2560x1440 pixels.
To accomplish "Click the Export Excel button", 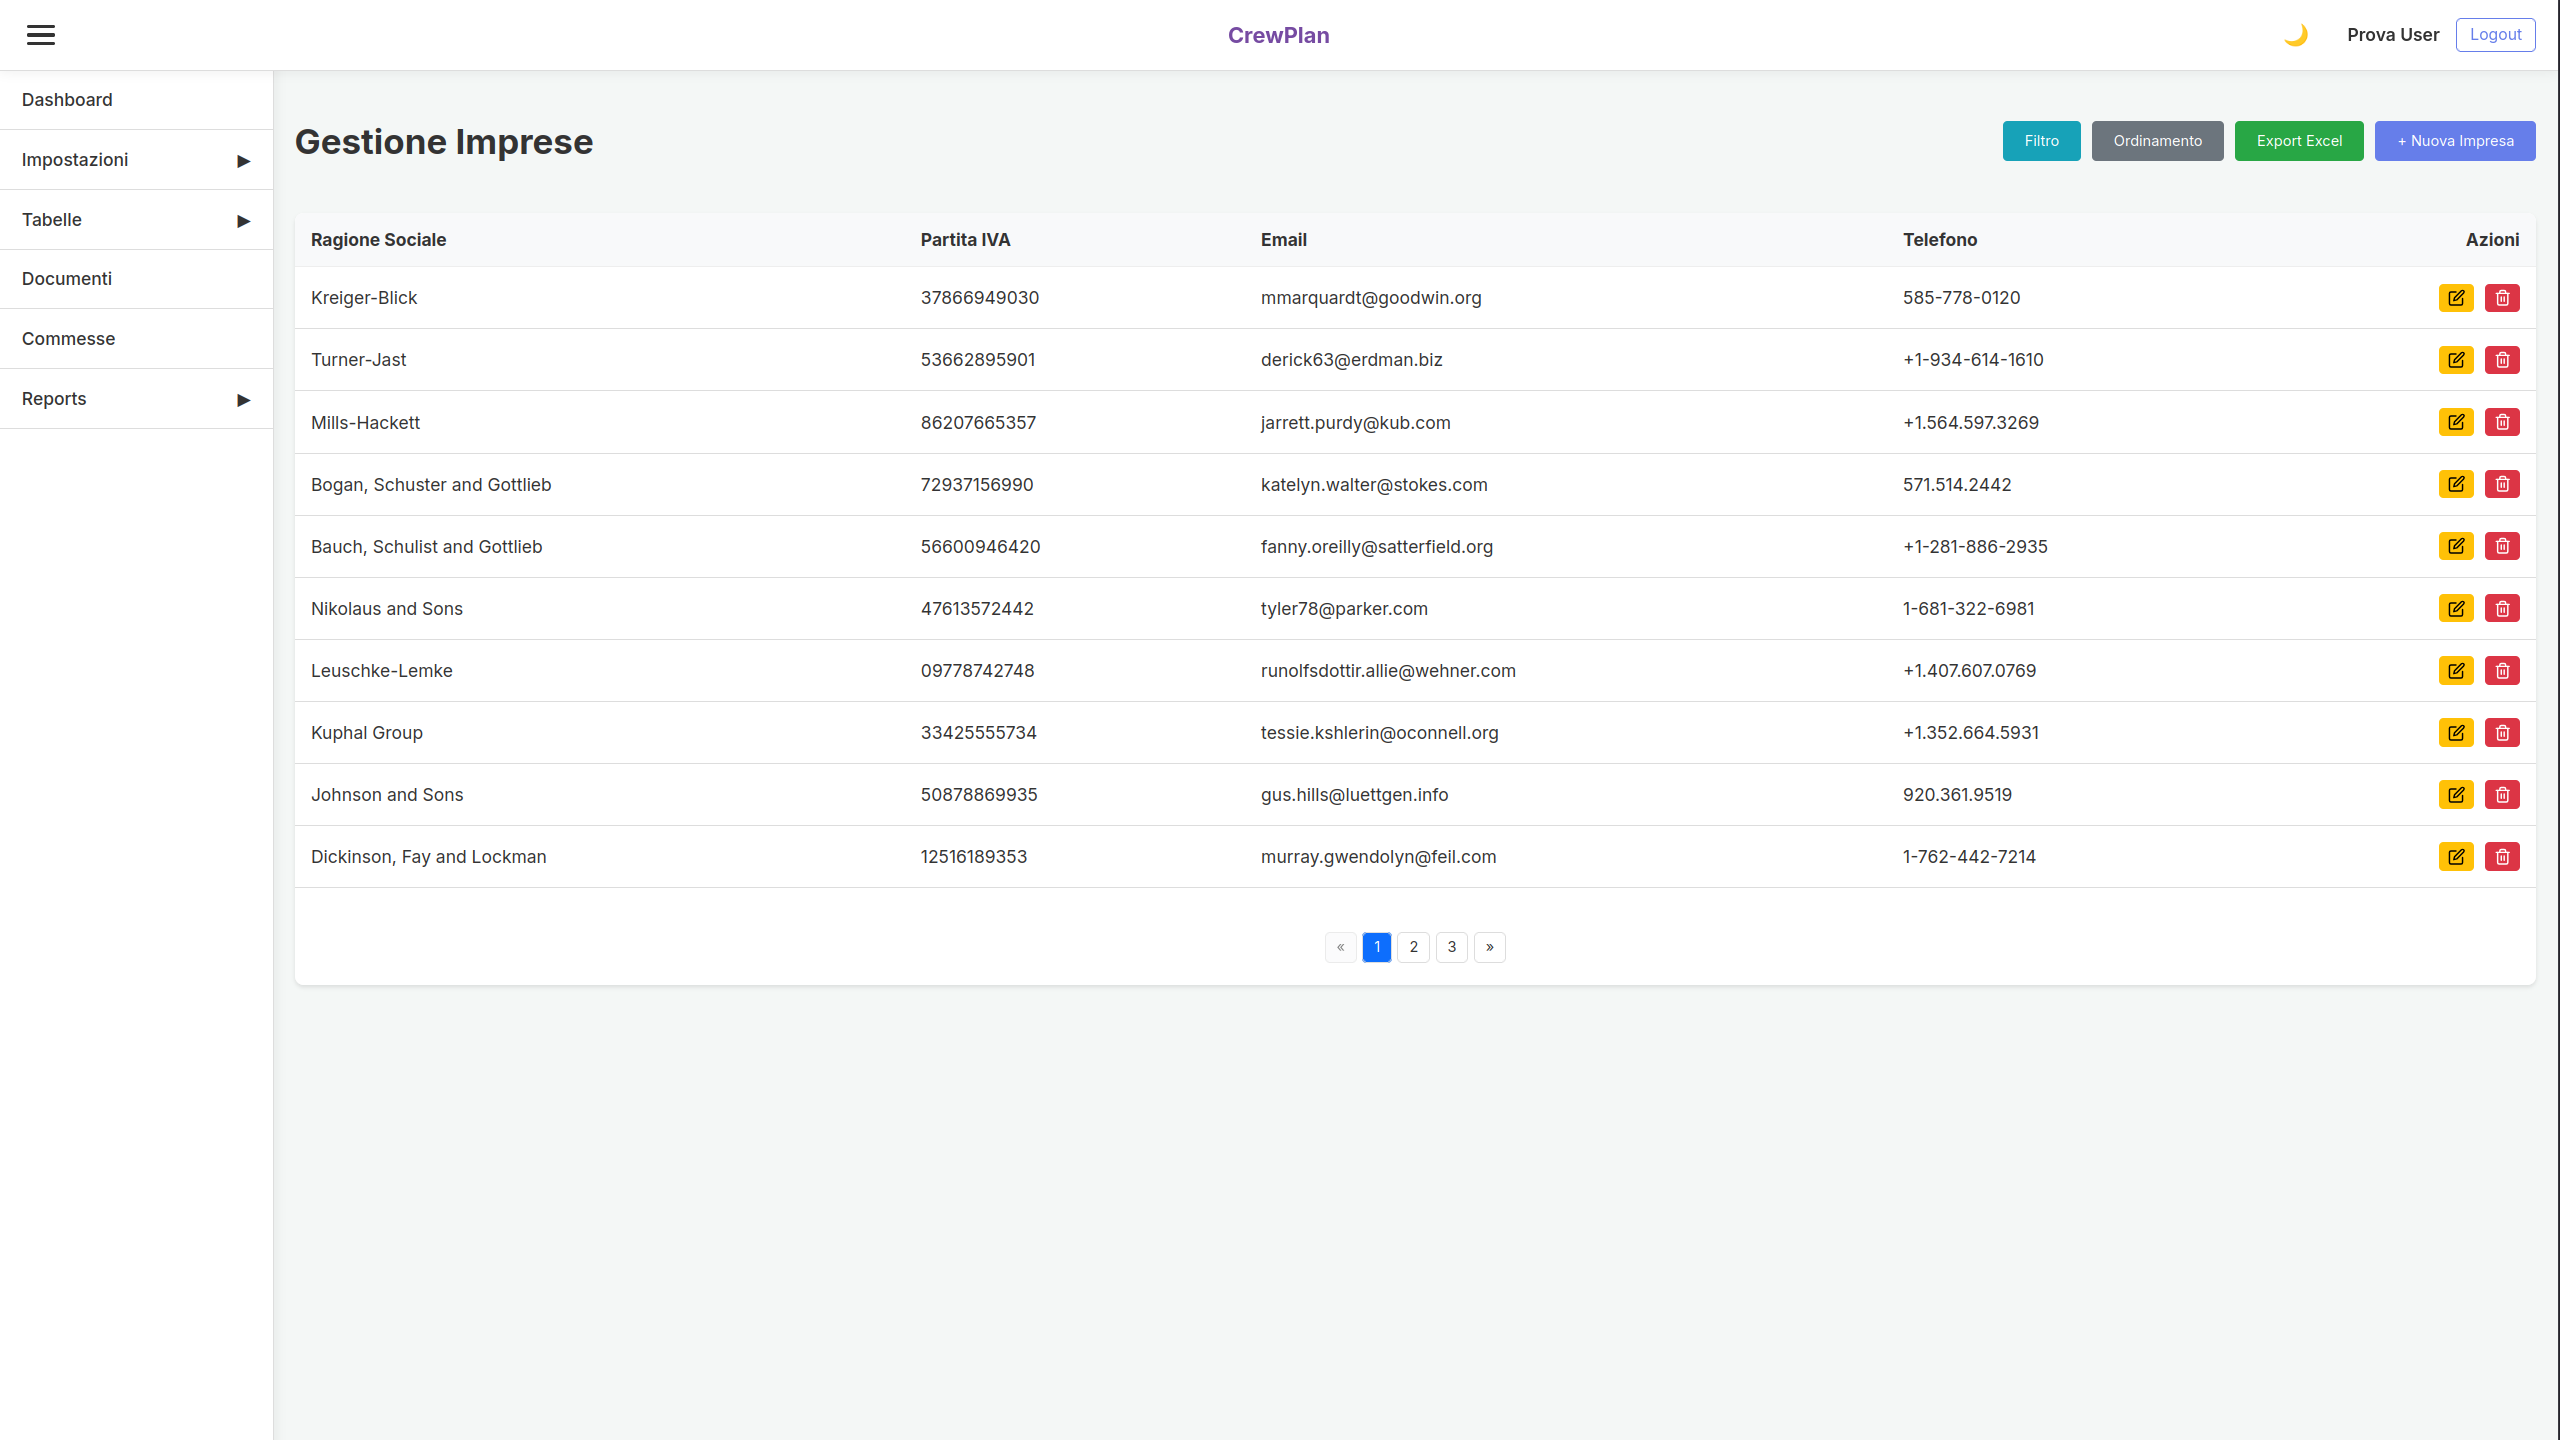I will coord(2299,141).
